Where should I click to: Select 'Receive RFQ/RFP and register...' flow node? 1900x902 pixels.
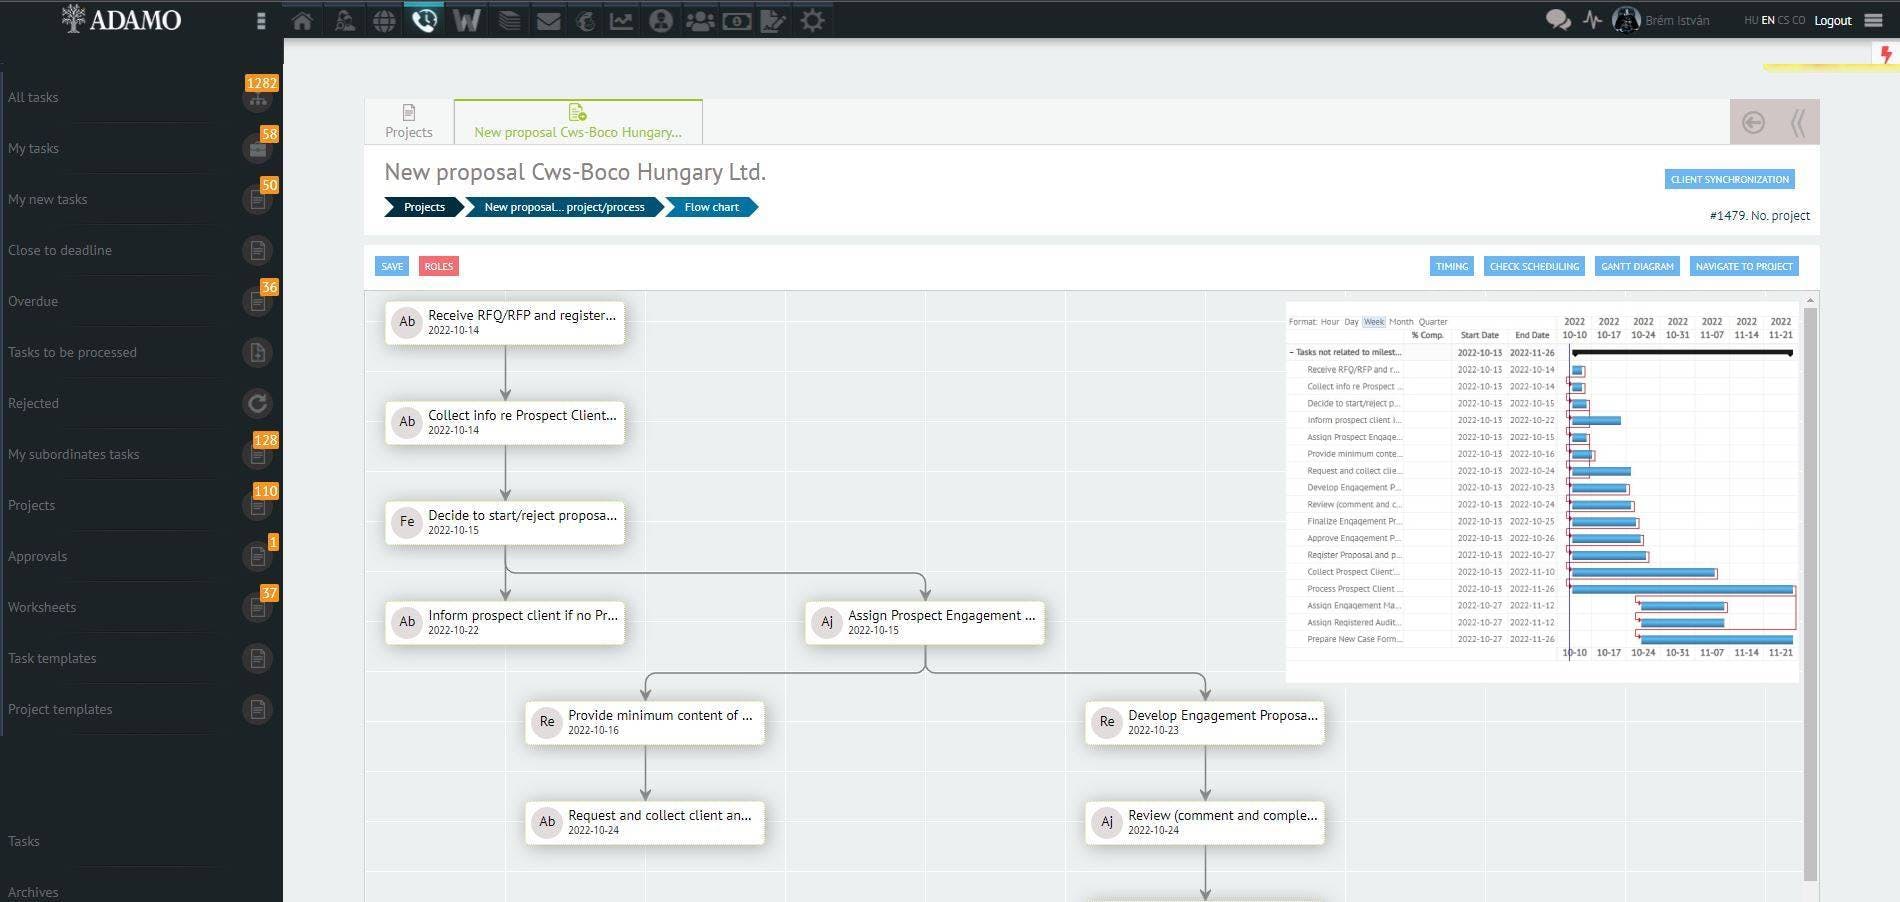pos(505,322)
